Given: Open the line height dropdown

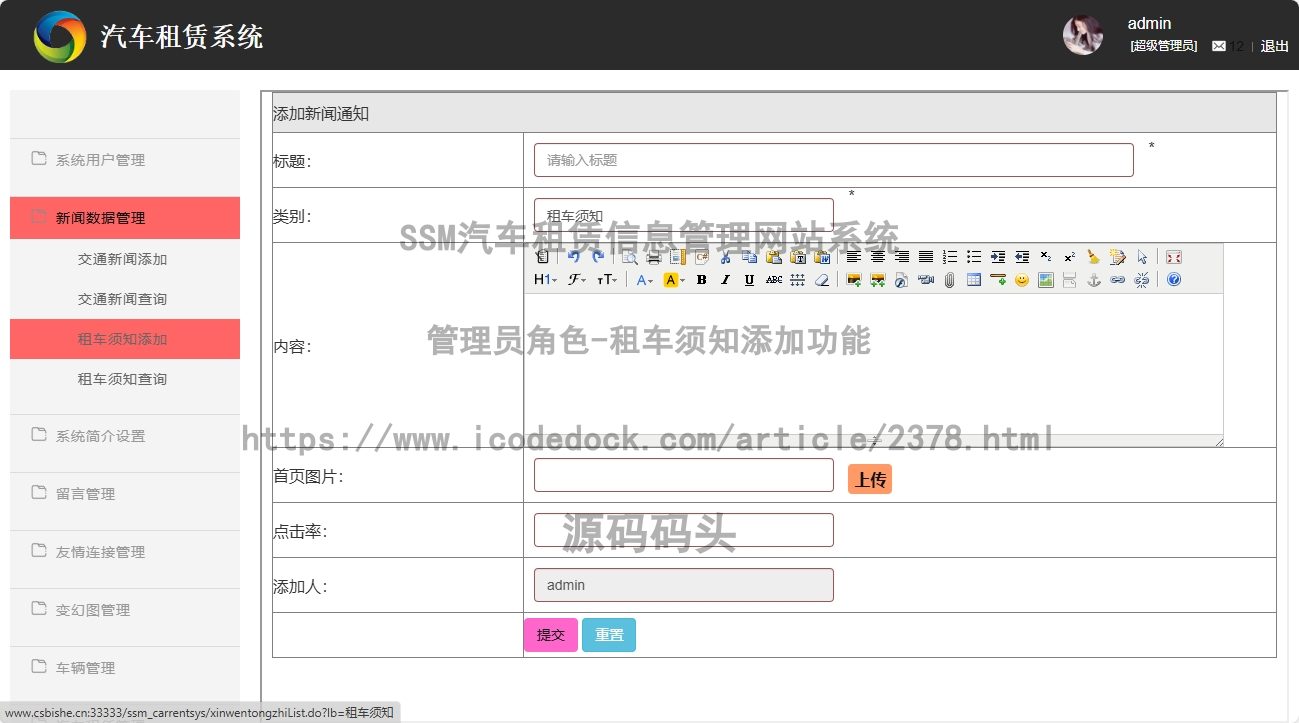Looking at the screenshot, I should click(798, 280).
